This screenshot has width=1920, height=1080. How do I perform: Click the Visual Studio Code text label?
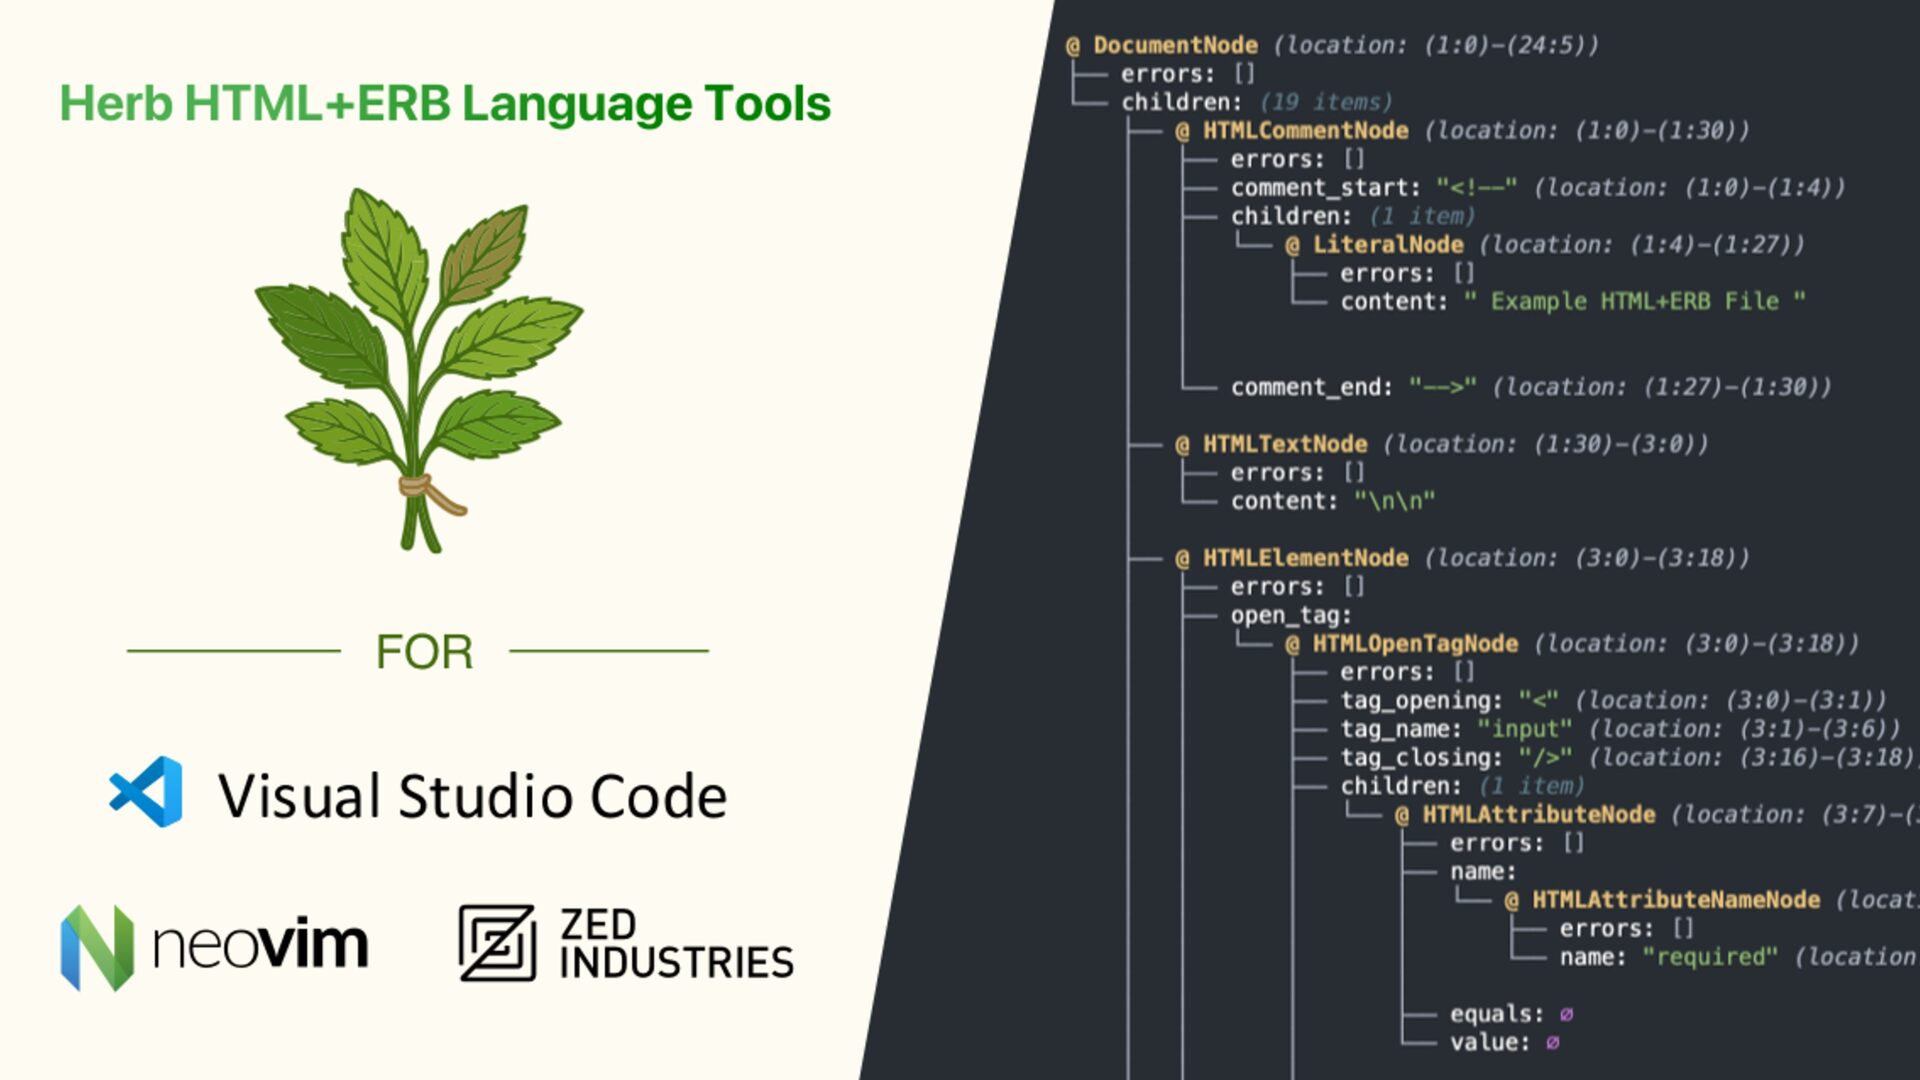tap(472, 797)
